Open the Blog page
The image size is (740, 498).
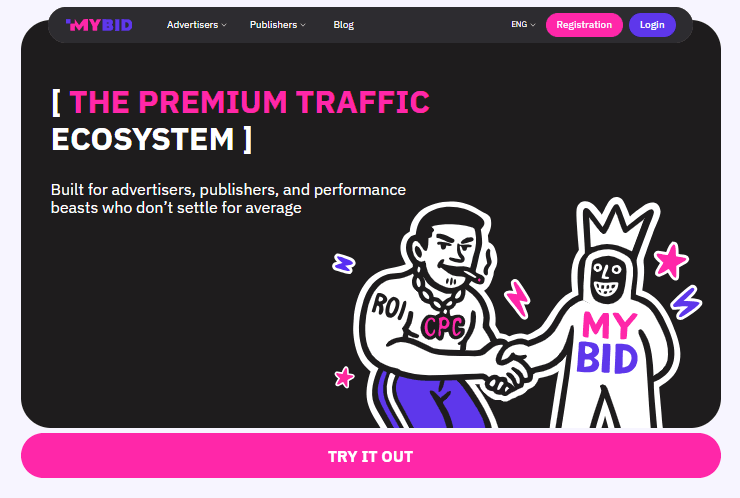coord(344,25)
